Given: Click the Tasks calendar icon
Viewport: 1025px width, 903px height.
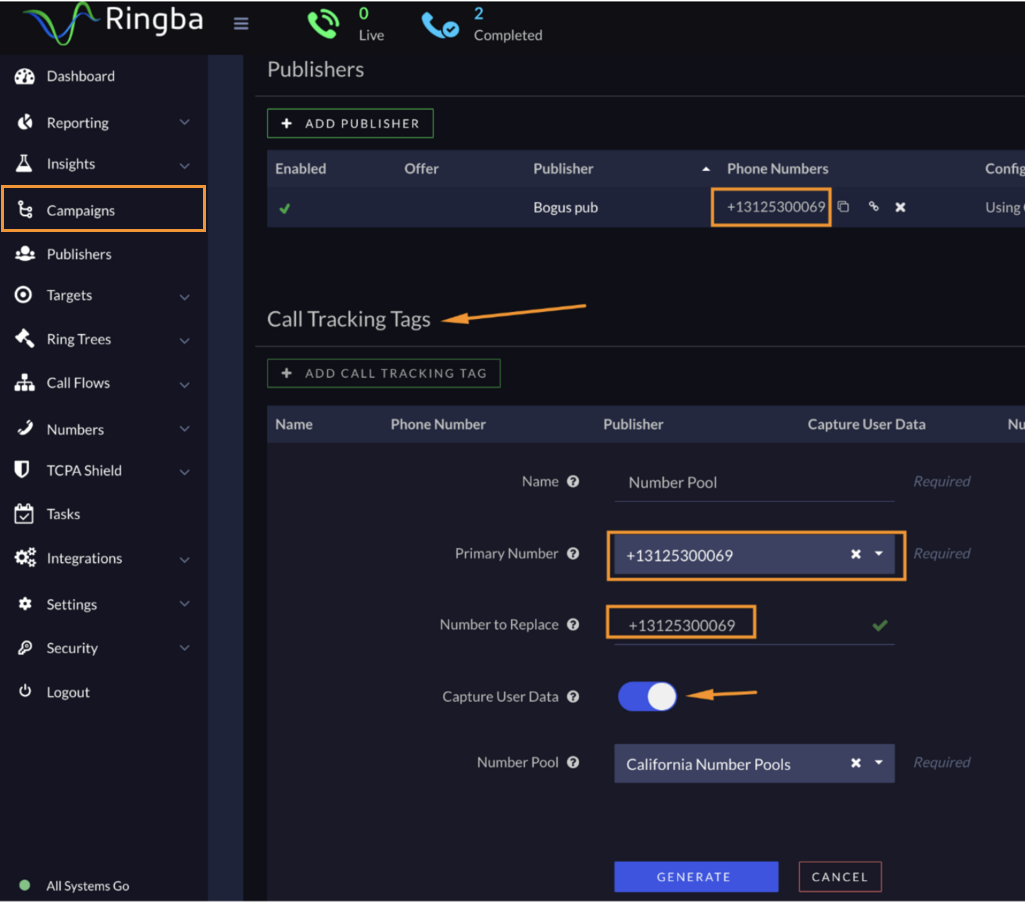Looking at the screenshot, I should [24, 514].
